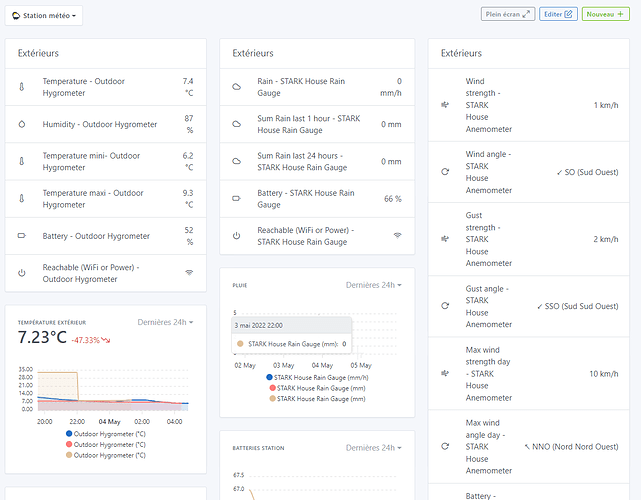Click the cloud icon beside Rain - STARK House Rain Gauge
Screen dimensions: 641x500
[x=237, y=87]
